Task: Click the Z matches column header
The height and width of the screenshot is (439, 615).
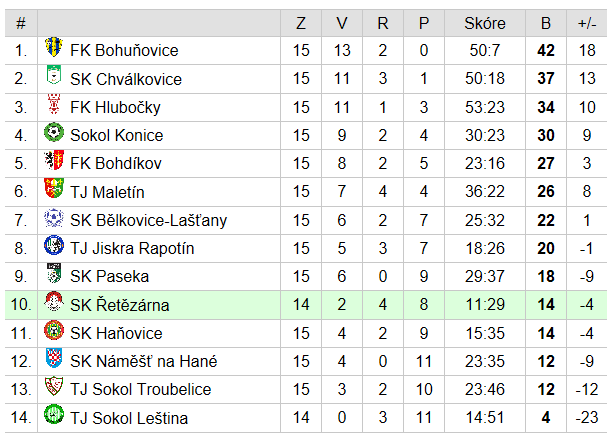Action: point(301,23)
